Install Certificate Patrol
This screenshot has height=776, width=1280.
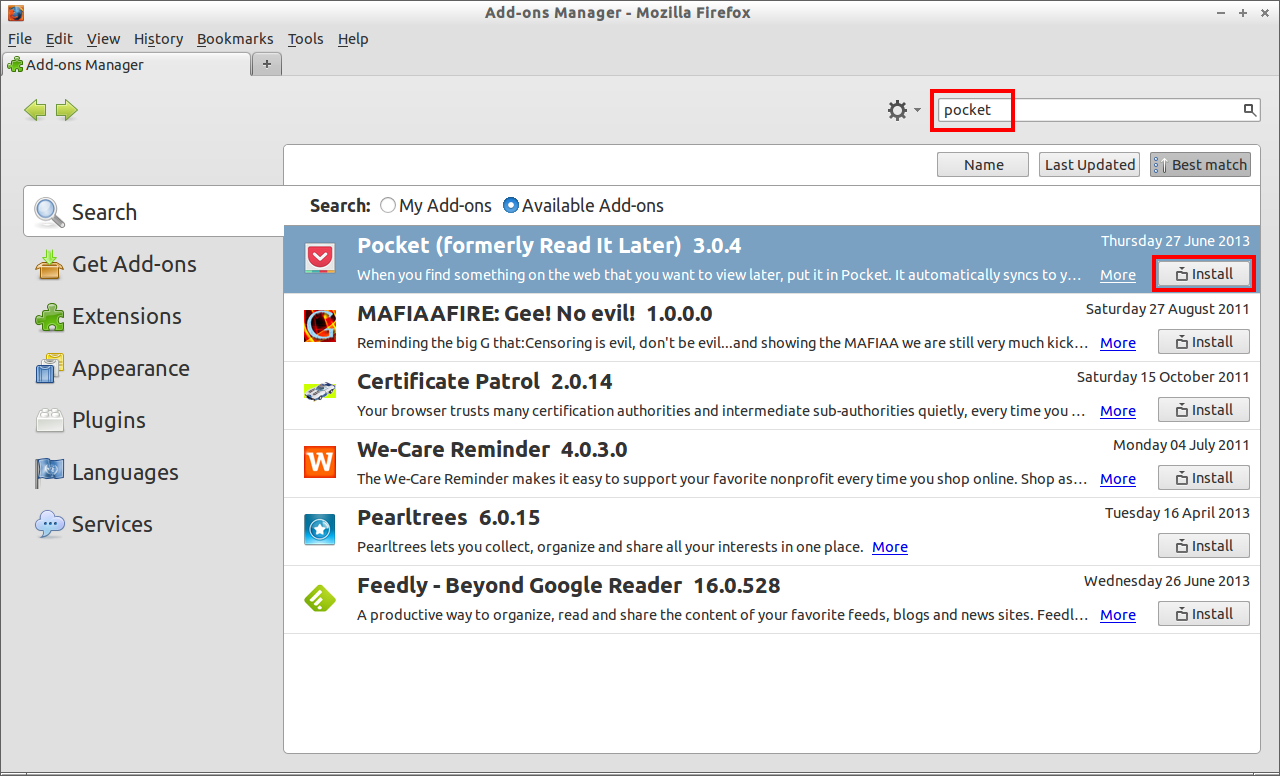1204,410
